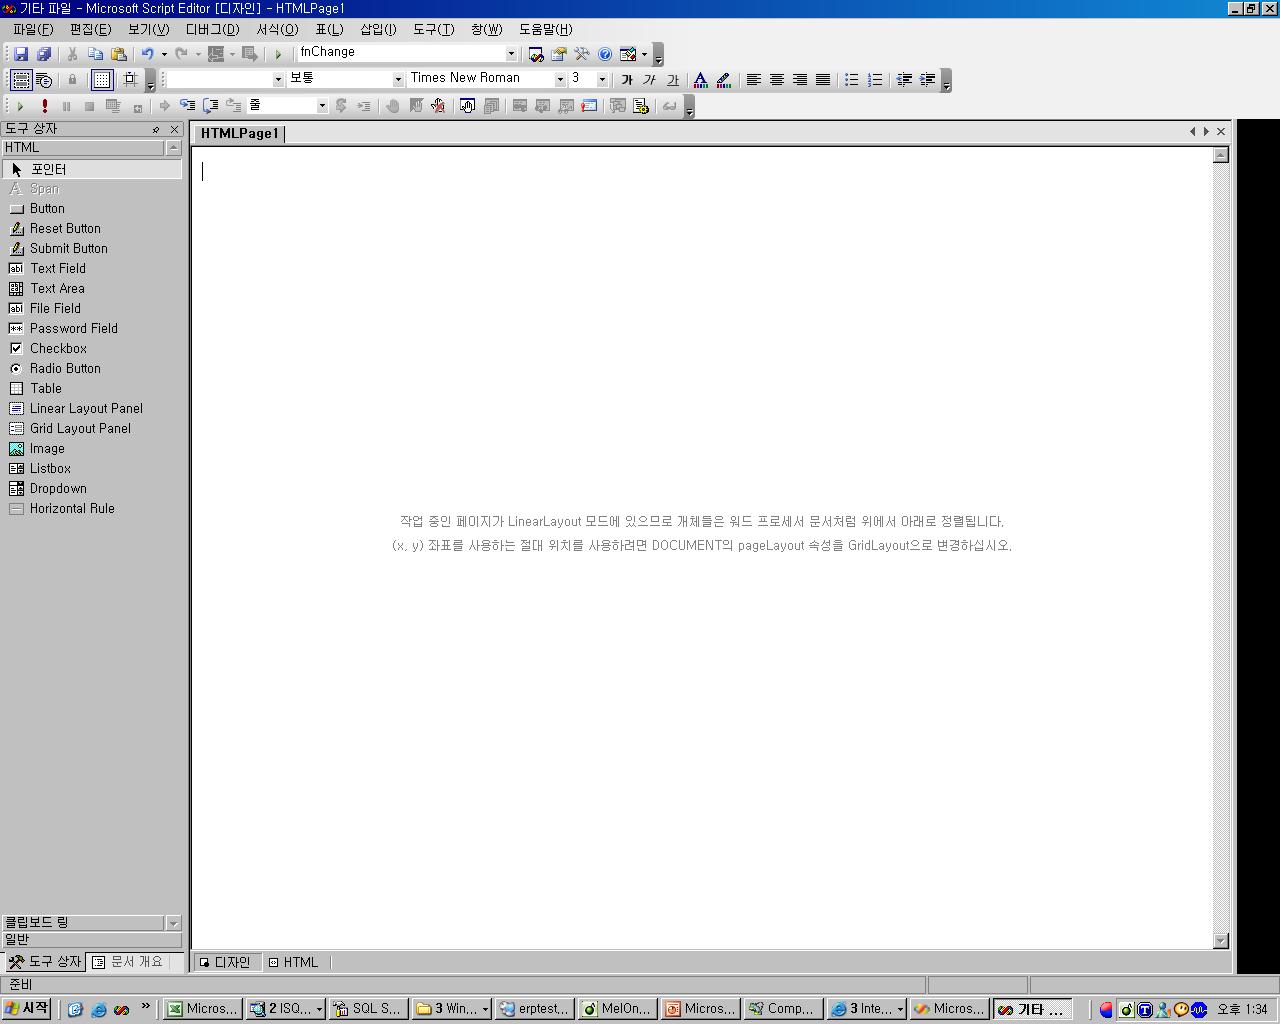
Task: Click the Step Over debug icon
Action: coord(210,106)
